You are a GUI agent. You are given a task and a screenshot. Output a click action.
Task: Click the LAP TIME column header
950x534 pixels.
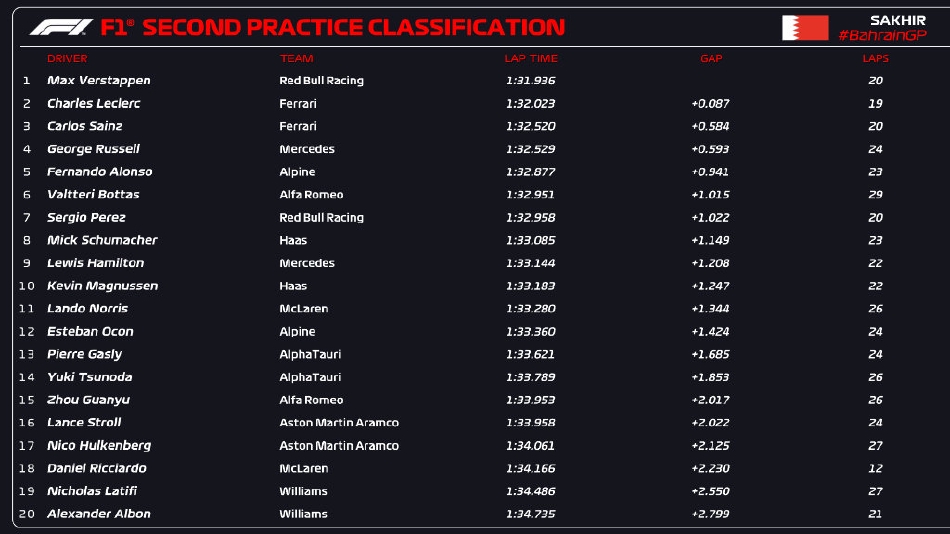[530, 59]
